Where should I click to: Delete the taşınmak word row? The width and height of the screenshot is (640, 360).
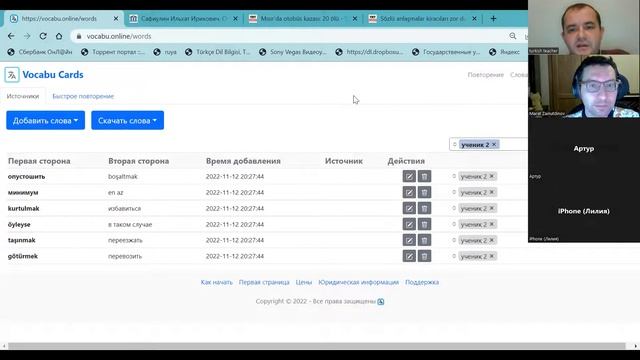click(x=424, y=240)
